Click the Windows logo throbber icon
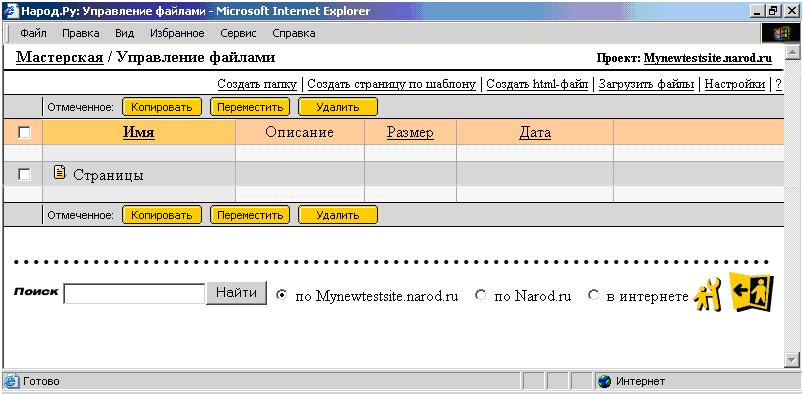The height and width of the screenshot is (394, 803). click(x=780, y=34)
